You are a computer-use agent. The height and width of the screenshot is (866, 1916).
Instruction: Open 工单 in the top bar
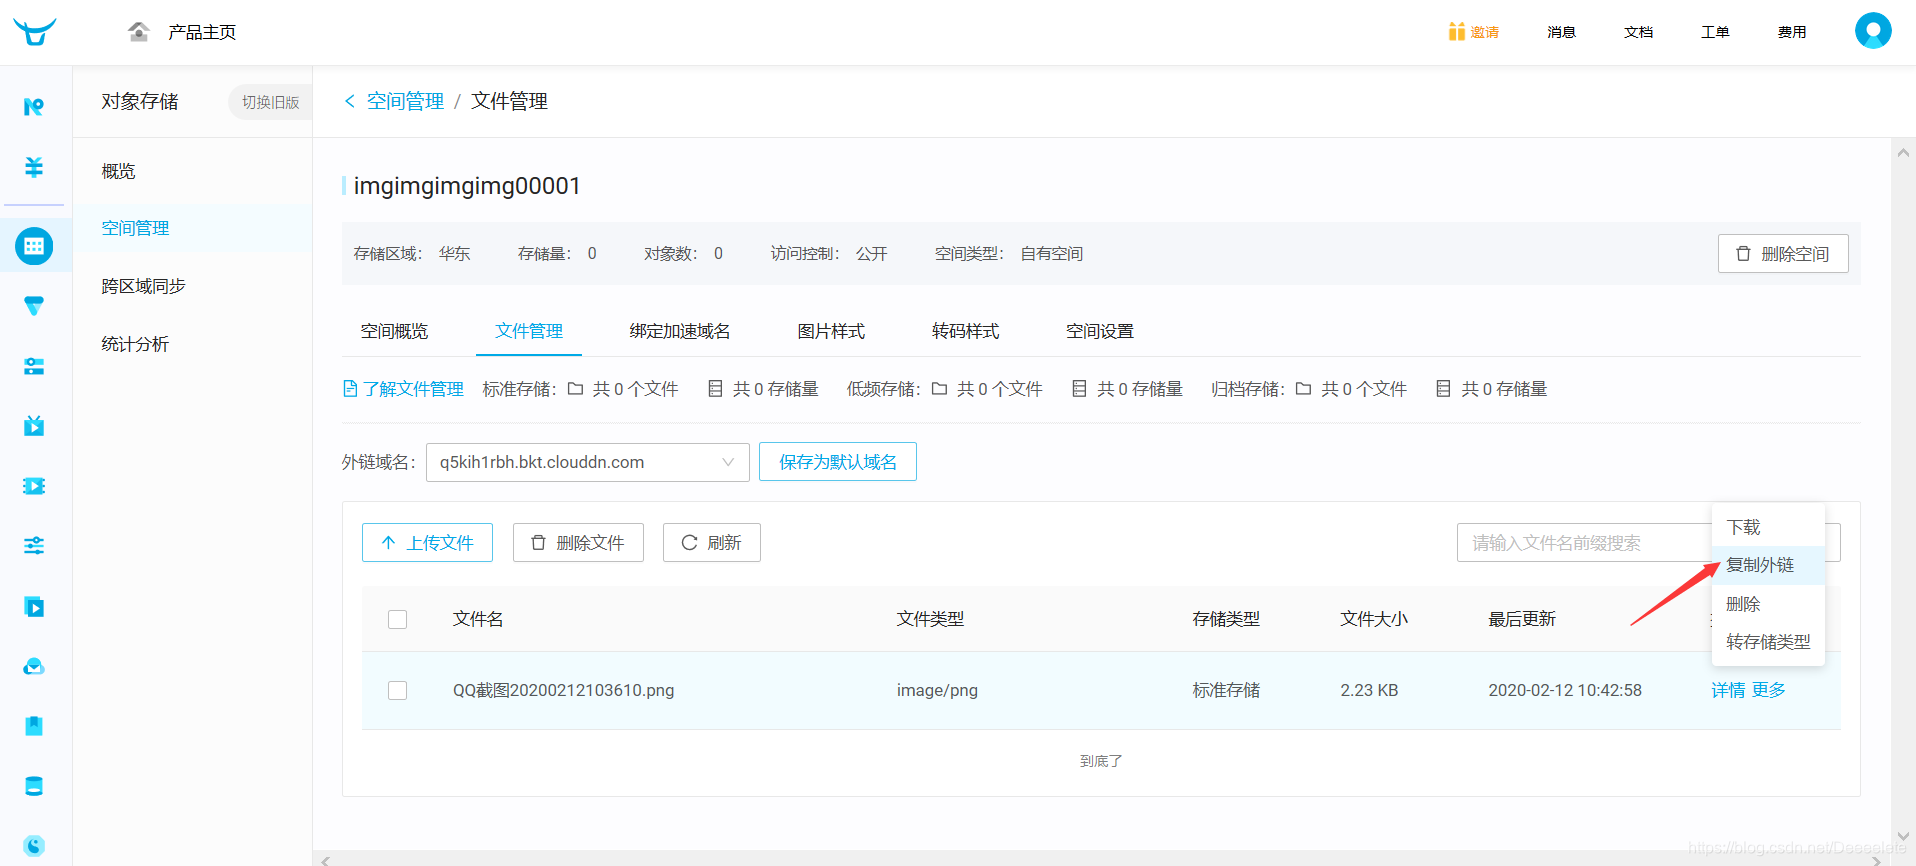1715,32
